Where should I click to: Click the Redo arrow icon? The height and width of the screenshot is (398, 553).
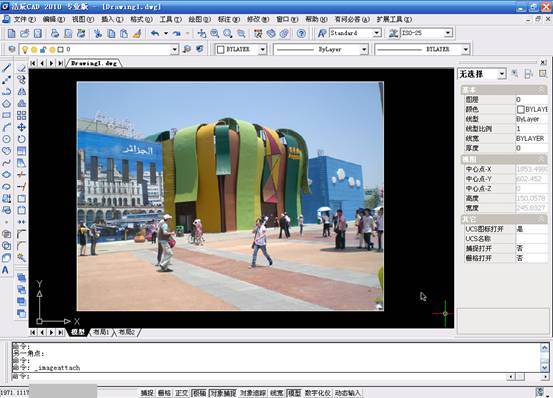click(x=176, y=33)
